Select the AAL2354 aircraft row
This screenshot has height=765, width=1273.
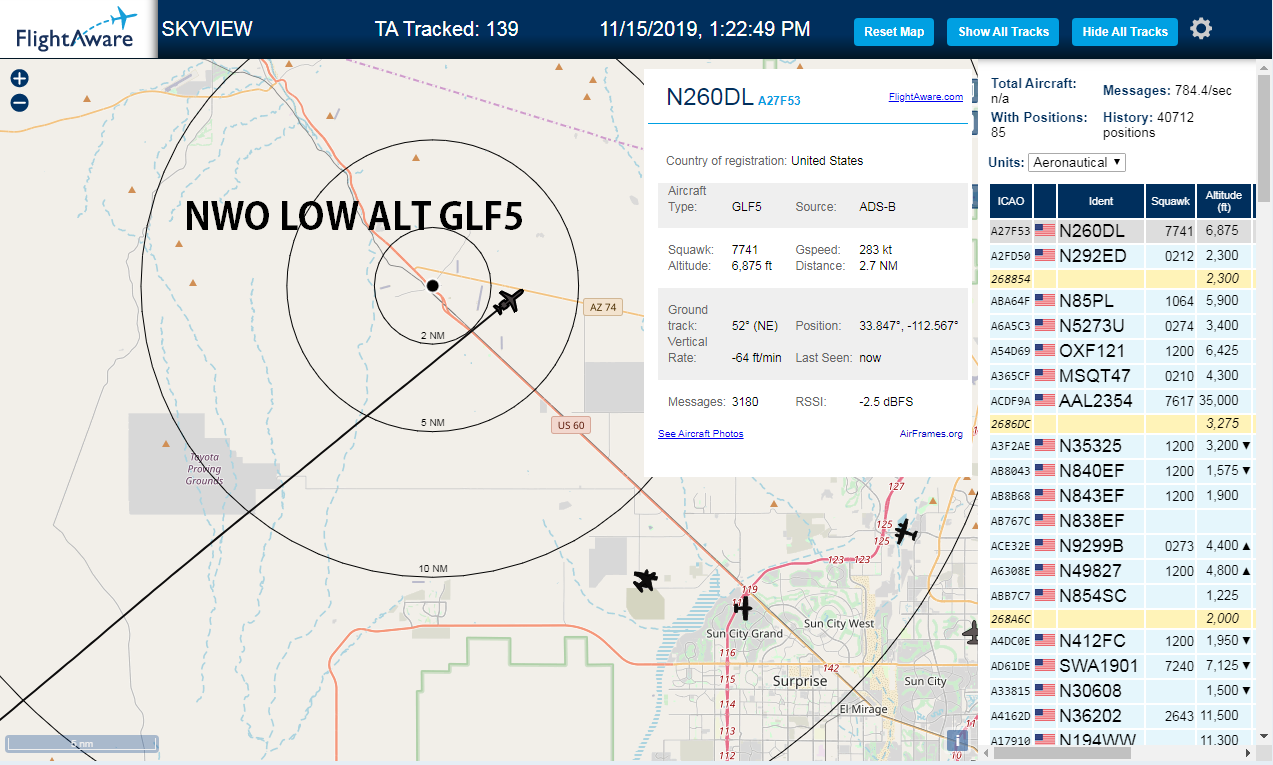tap(1121, 400)
